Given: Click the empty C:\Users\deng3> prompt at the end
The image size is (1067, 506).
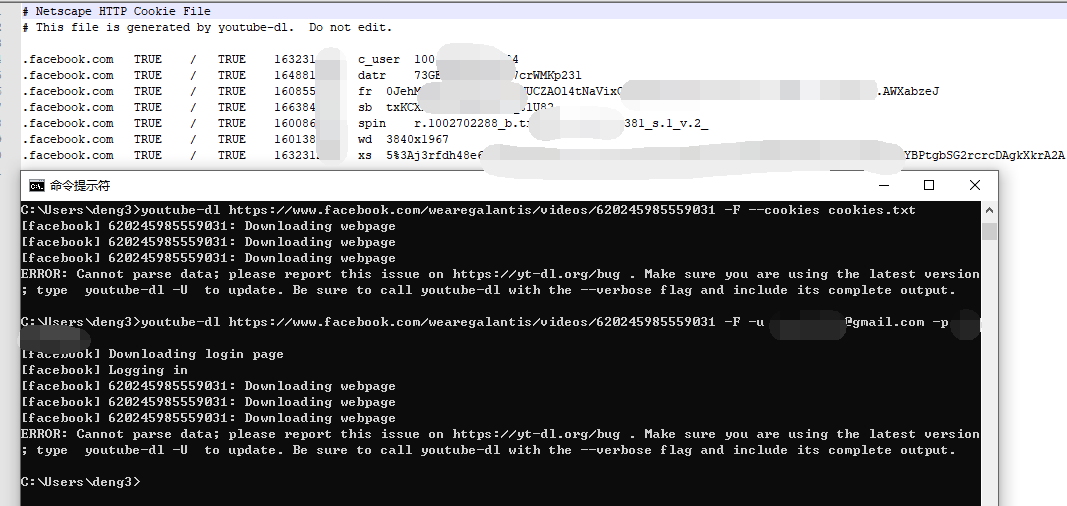Looking at the screenshot, I should [80, 482].
